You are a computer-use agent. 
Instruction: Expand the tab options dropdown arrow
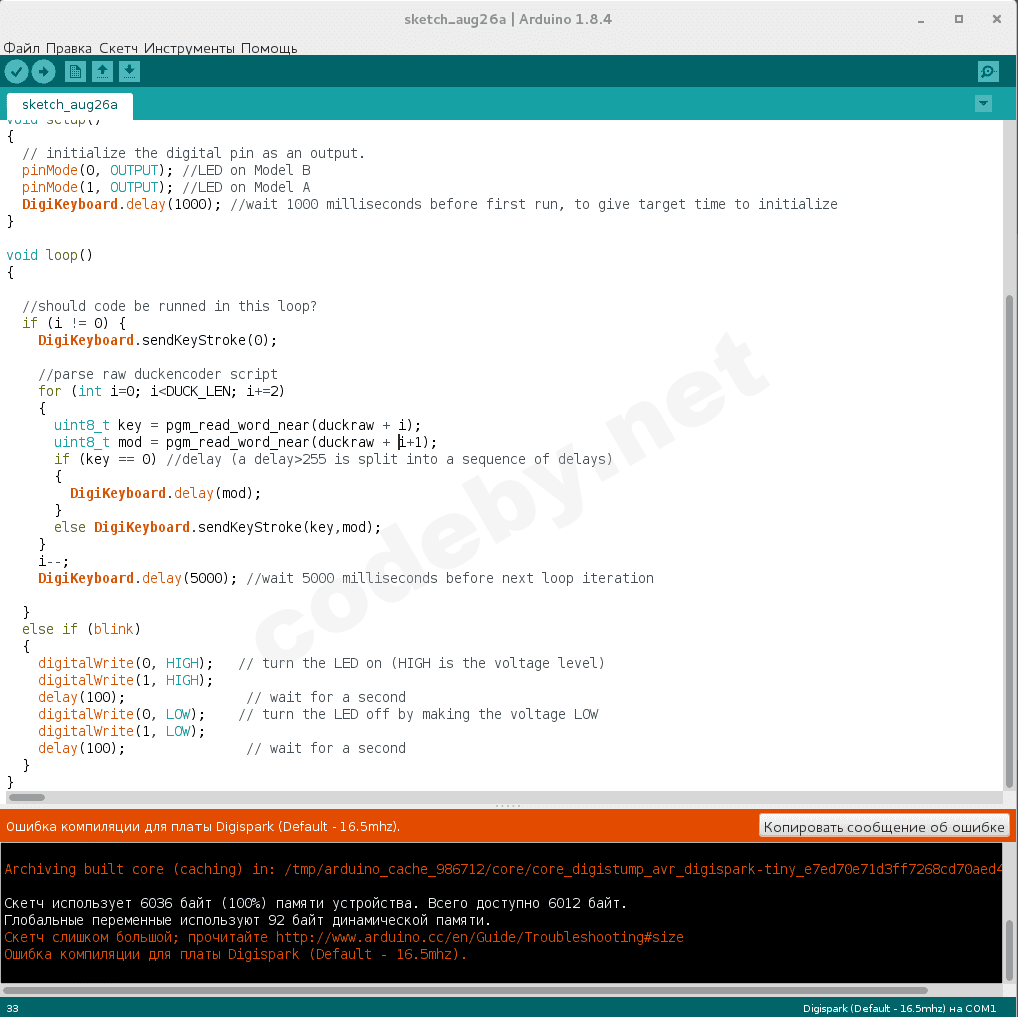pos(984,103)
